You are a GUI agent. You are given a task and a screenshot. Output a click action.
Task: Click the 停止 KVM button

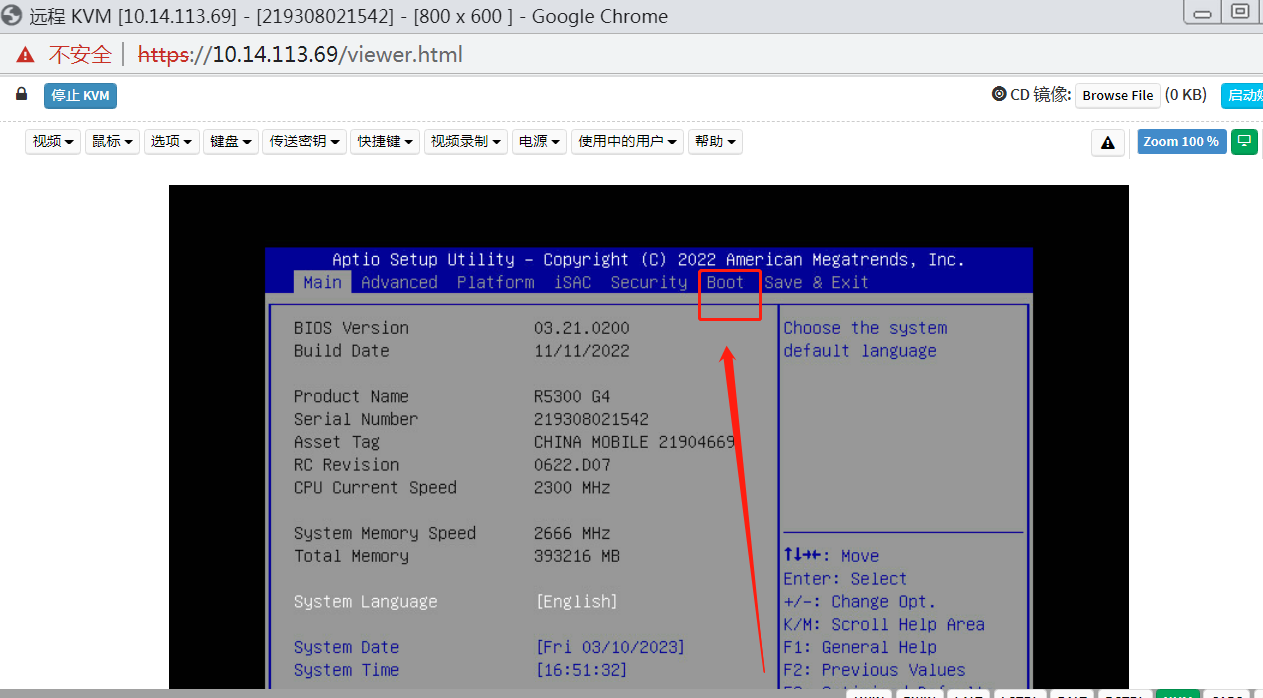80,95
